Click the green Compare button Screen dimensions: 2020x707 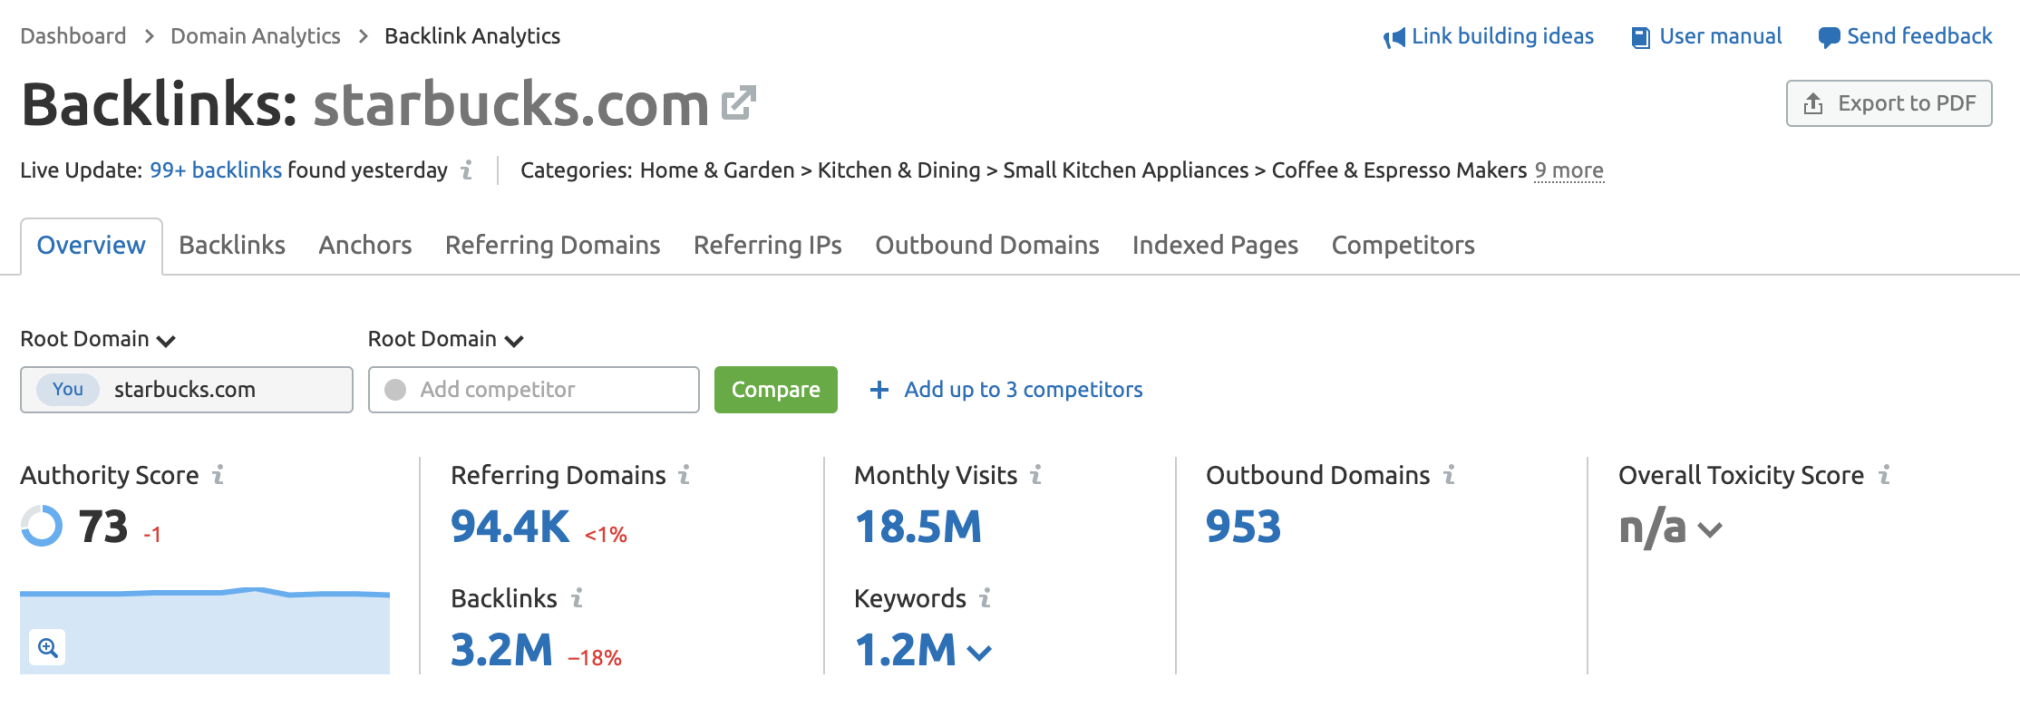click(776, 389)
